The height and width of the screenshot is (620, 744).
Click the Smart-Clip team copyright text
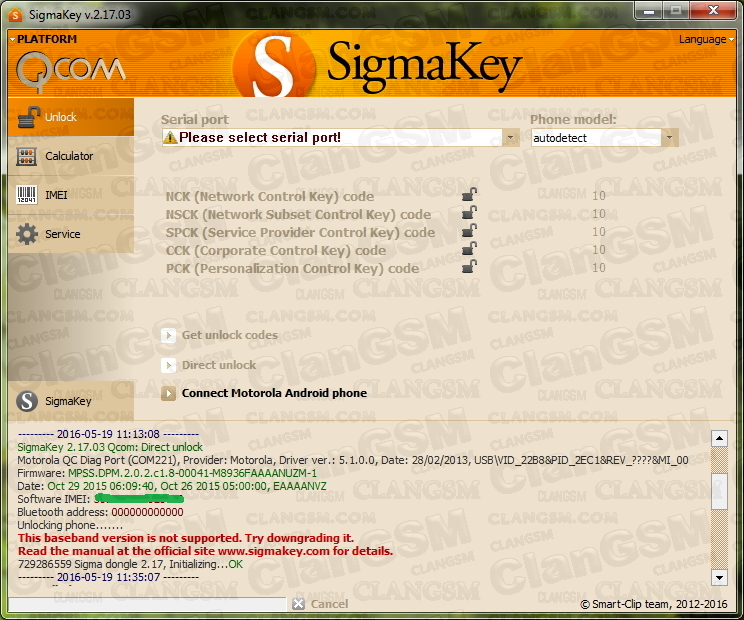click(x=654, y=604)
